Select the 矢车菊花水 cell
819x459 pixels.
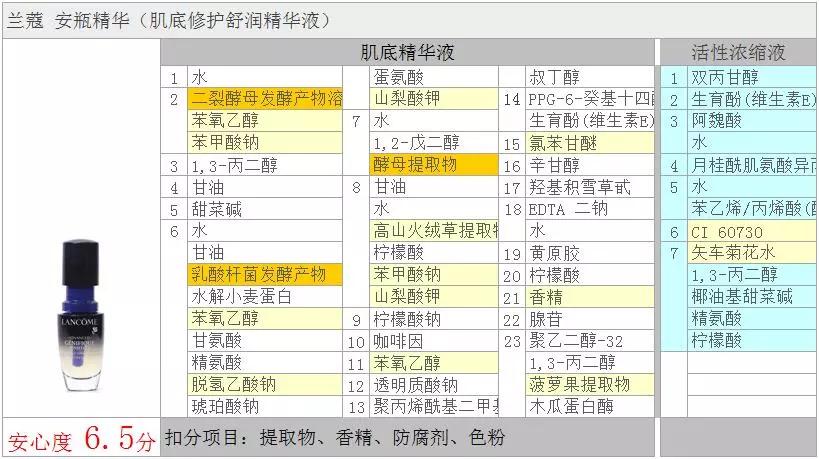point(752,253)
